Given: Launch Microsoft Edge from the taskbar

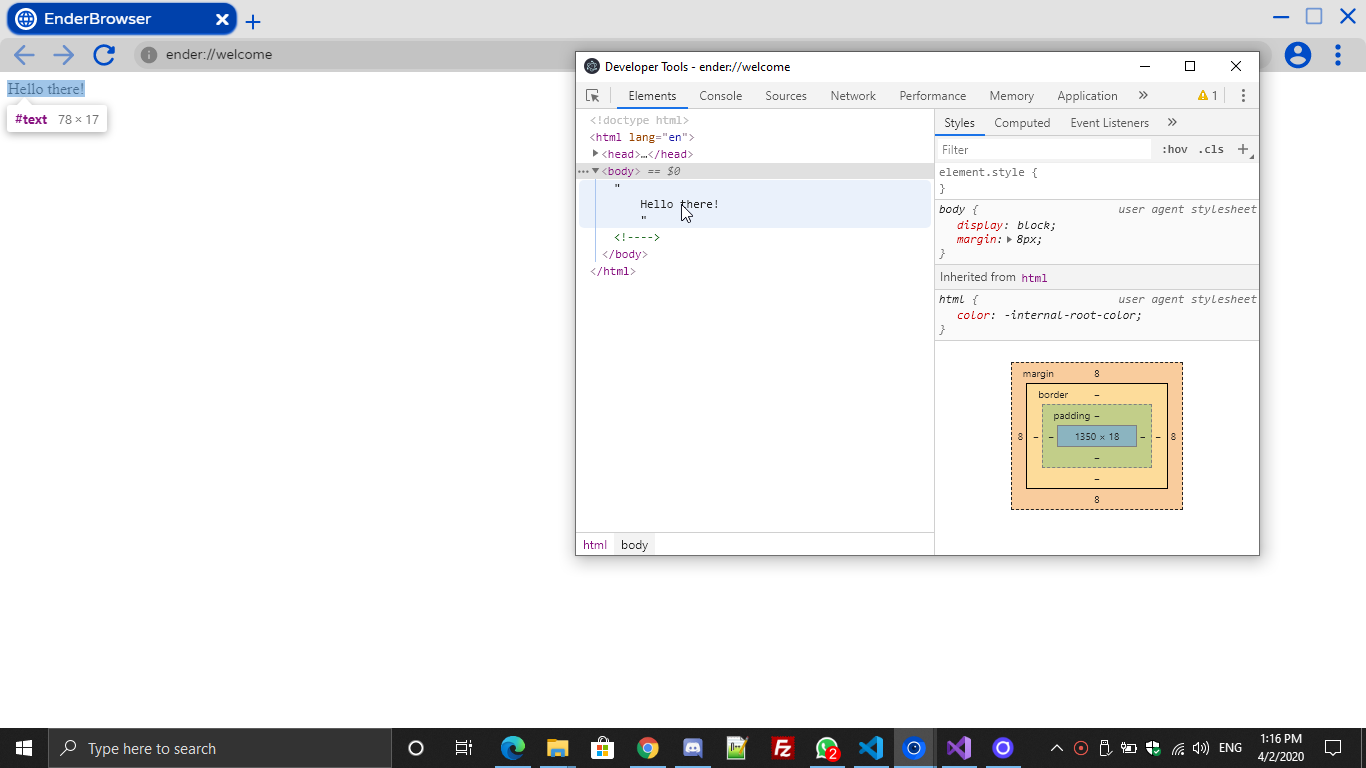Looking at the screenshot, I should (x=513, y=748).
